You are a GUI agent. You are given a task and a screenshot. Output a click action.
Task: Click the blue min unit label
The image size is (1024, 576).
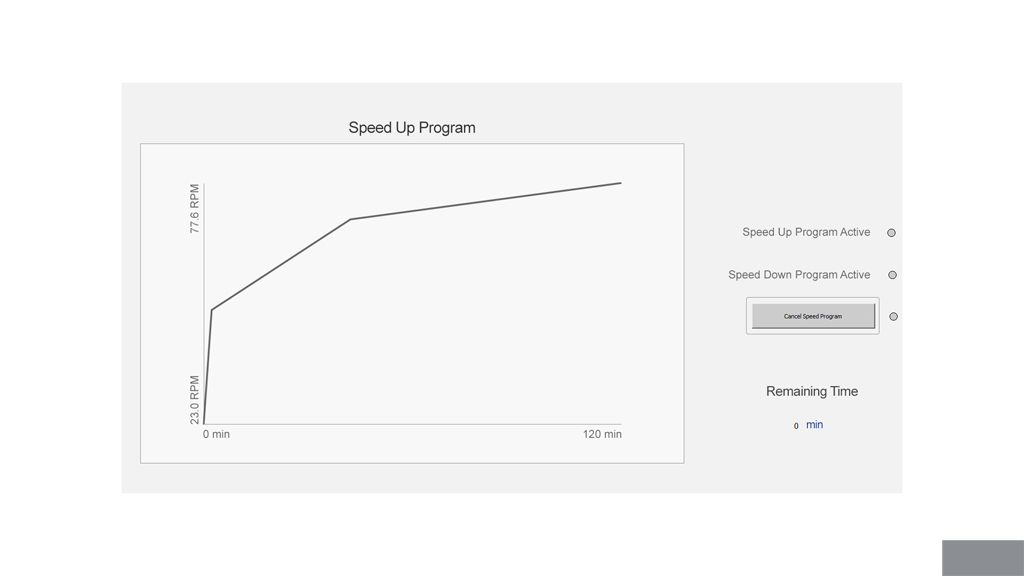pos(814,424)
